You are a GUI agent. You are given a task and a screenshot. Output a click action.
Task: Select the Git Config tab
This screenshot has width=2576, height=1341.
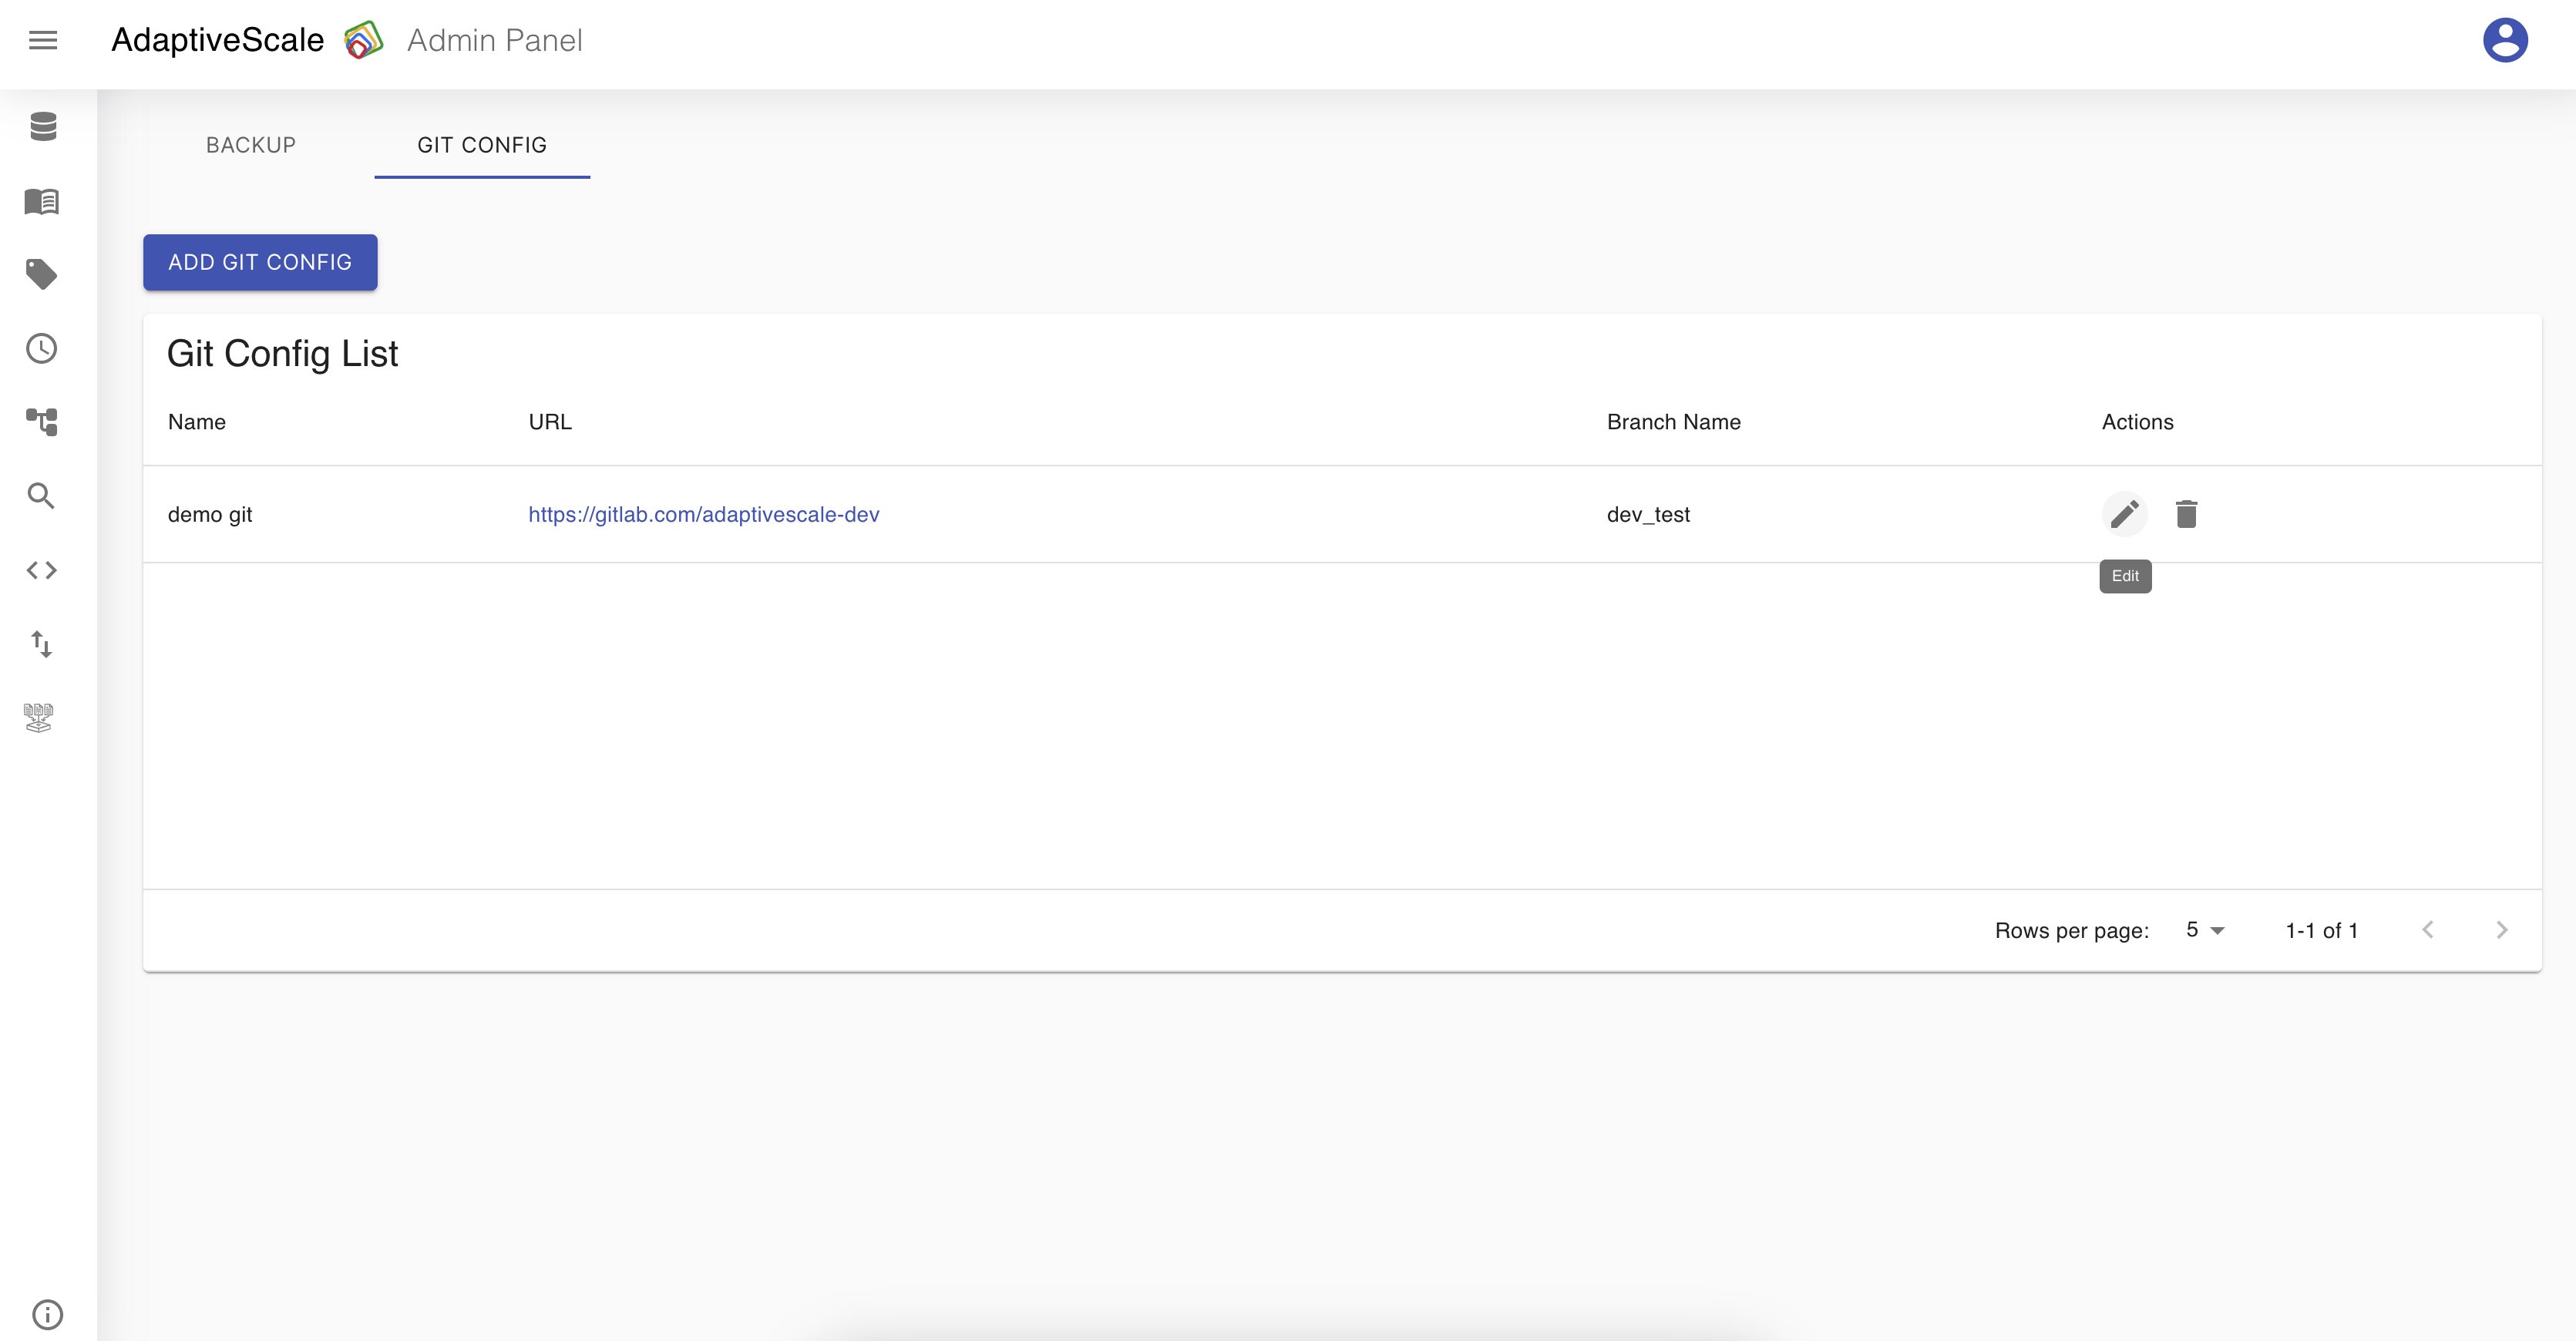coord(482,145)
